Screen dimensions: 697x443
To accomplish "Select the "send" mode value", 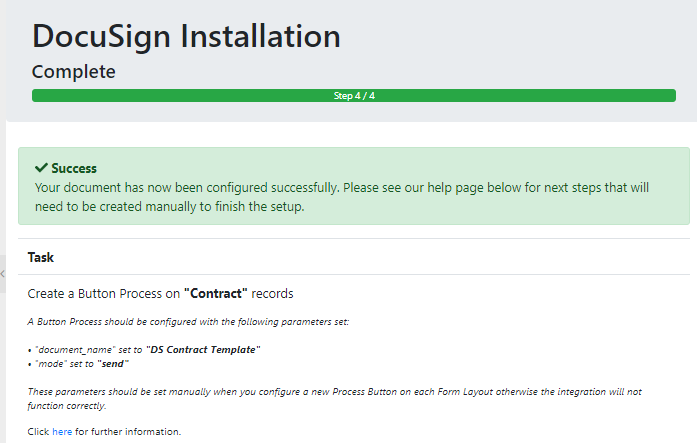I will pos(113,364).
